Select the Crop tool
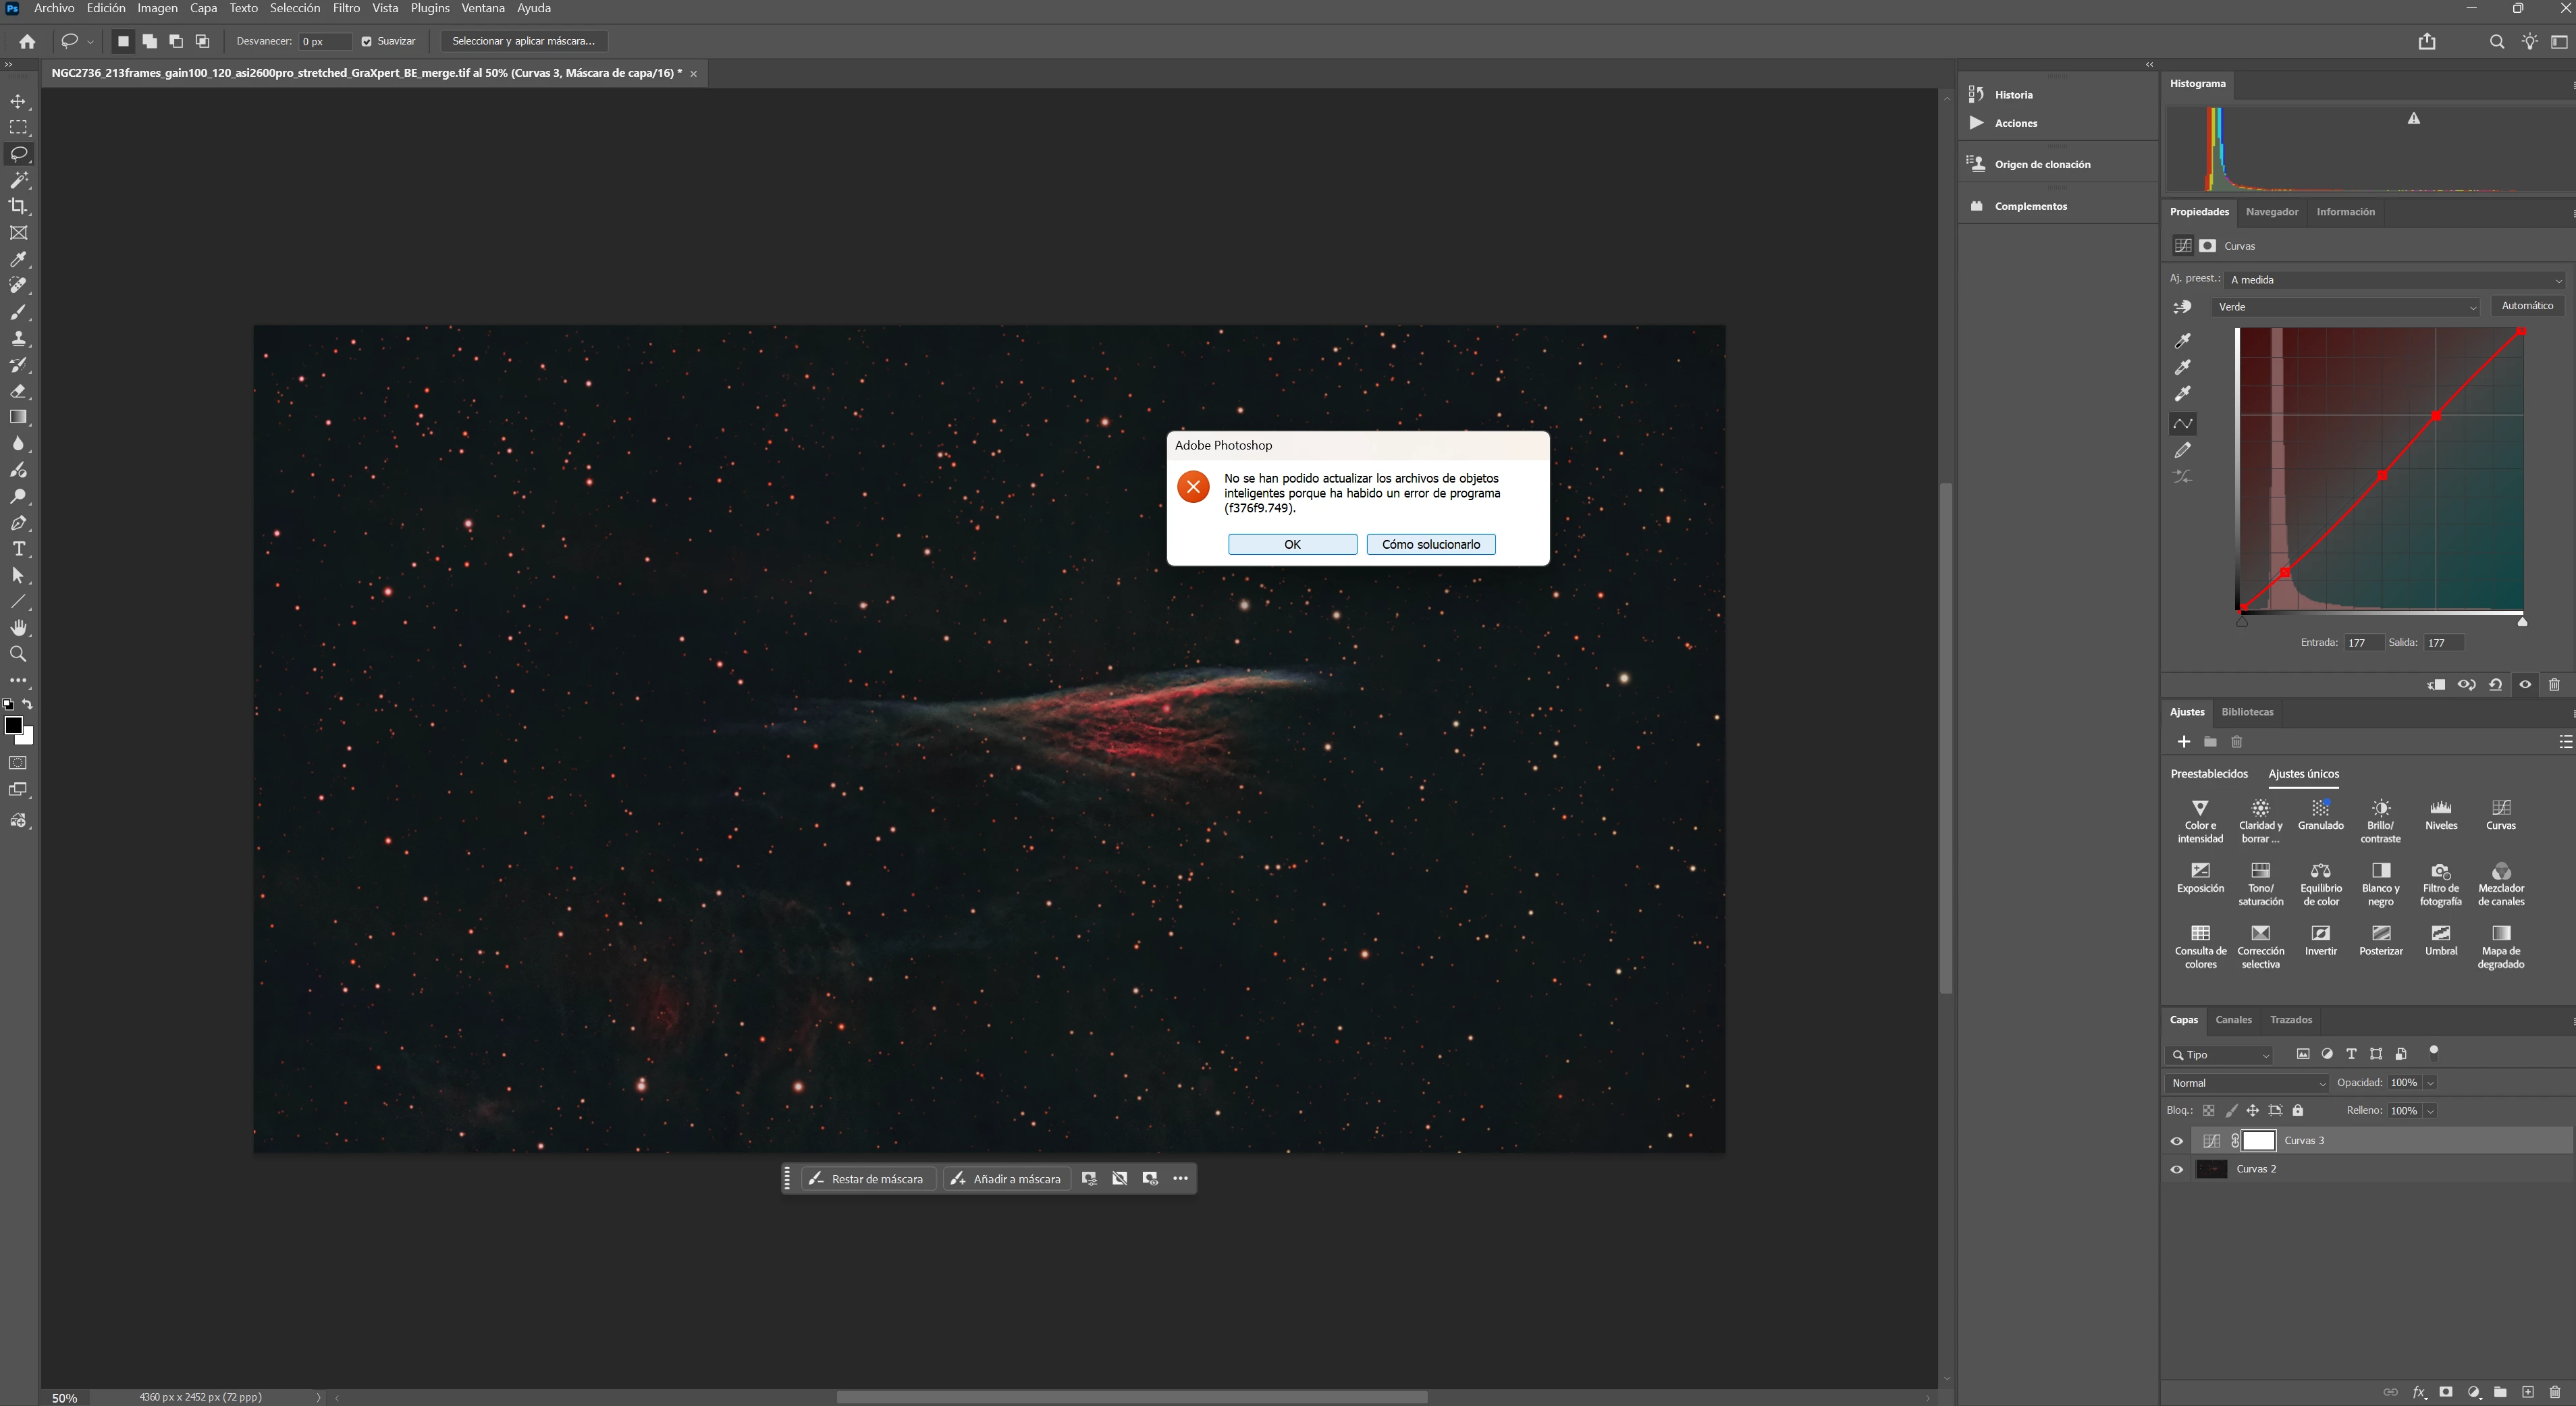 [18, 206]
